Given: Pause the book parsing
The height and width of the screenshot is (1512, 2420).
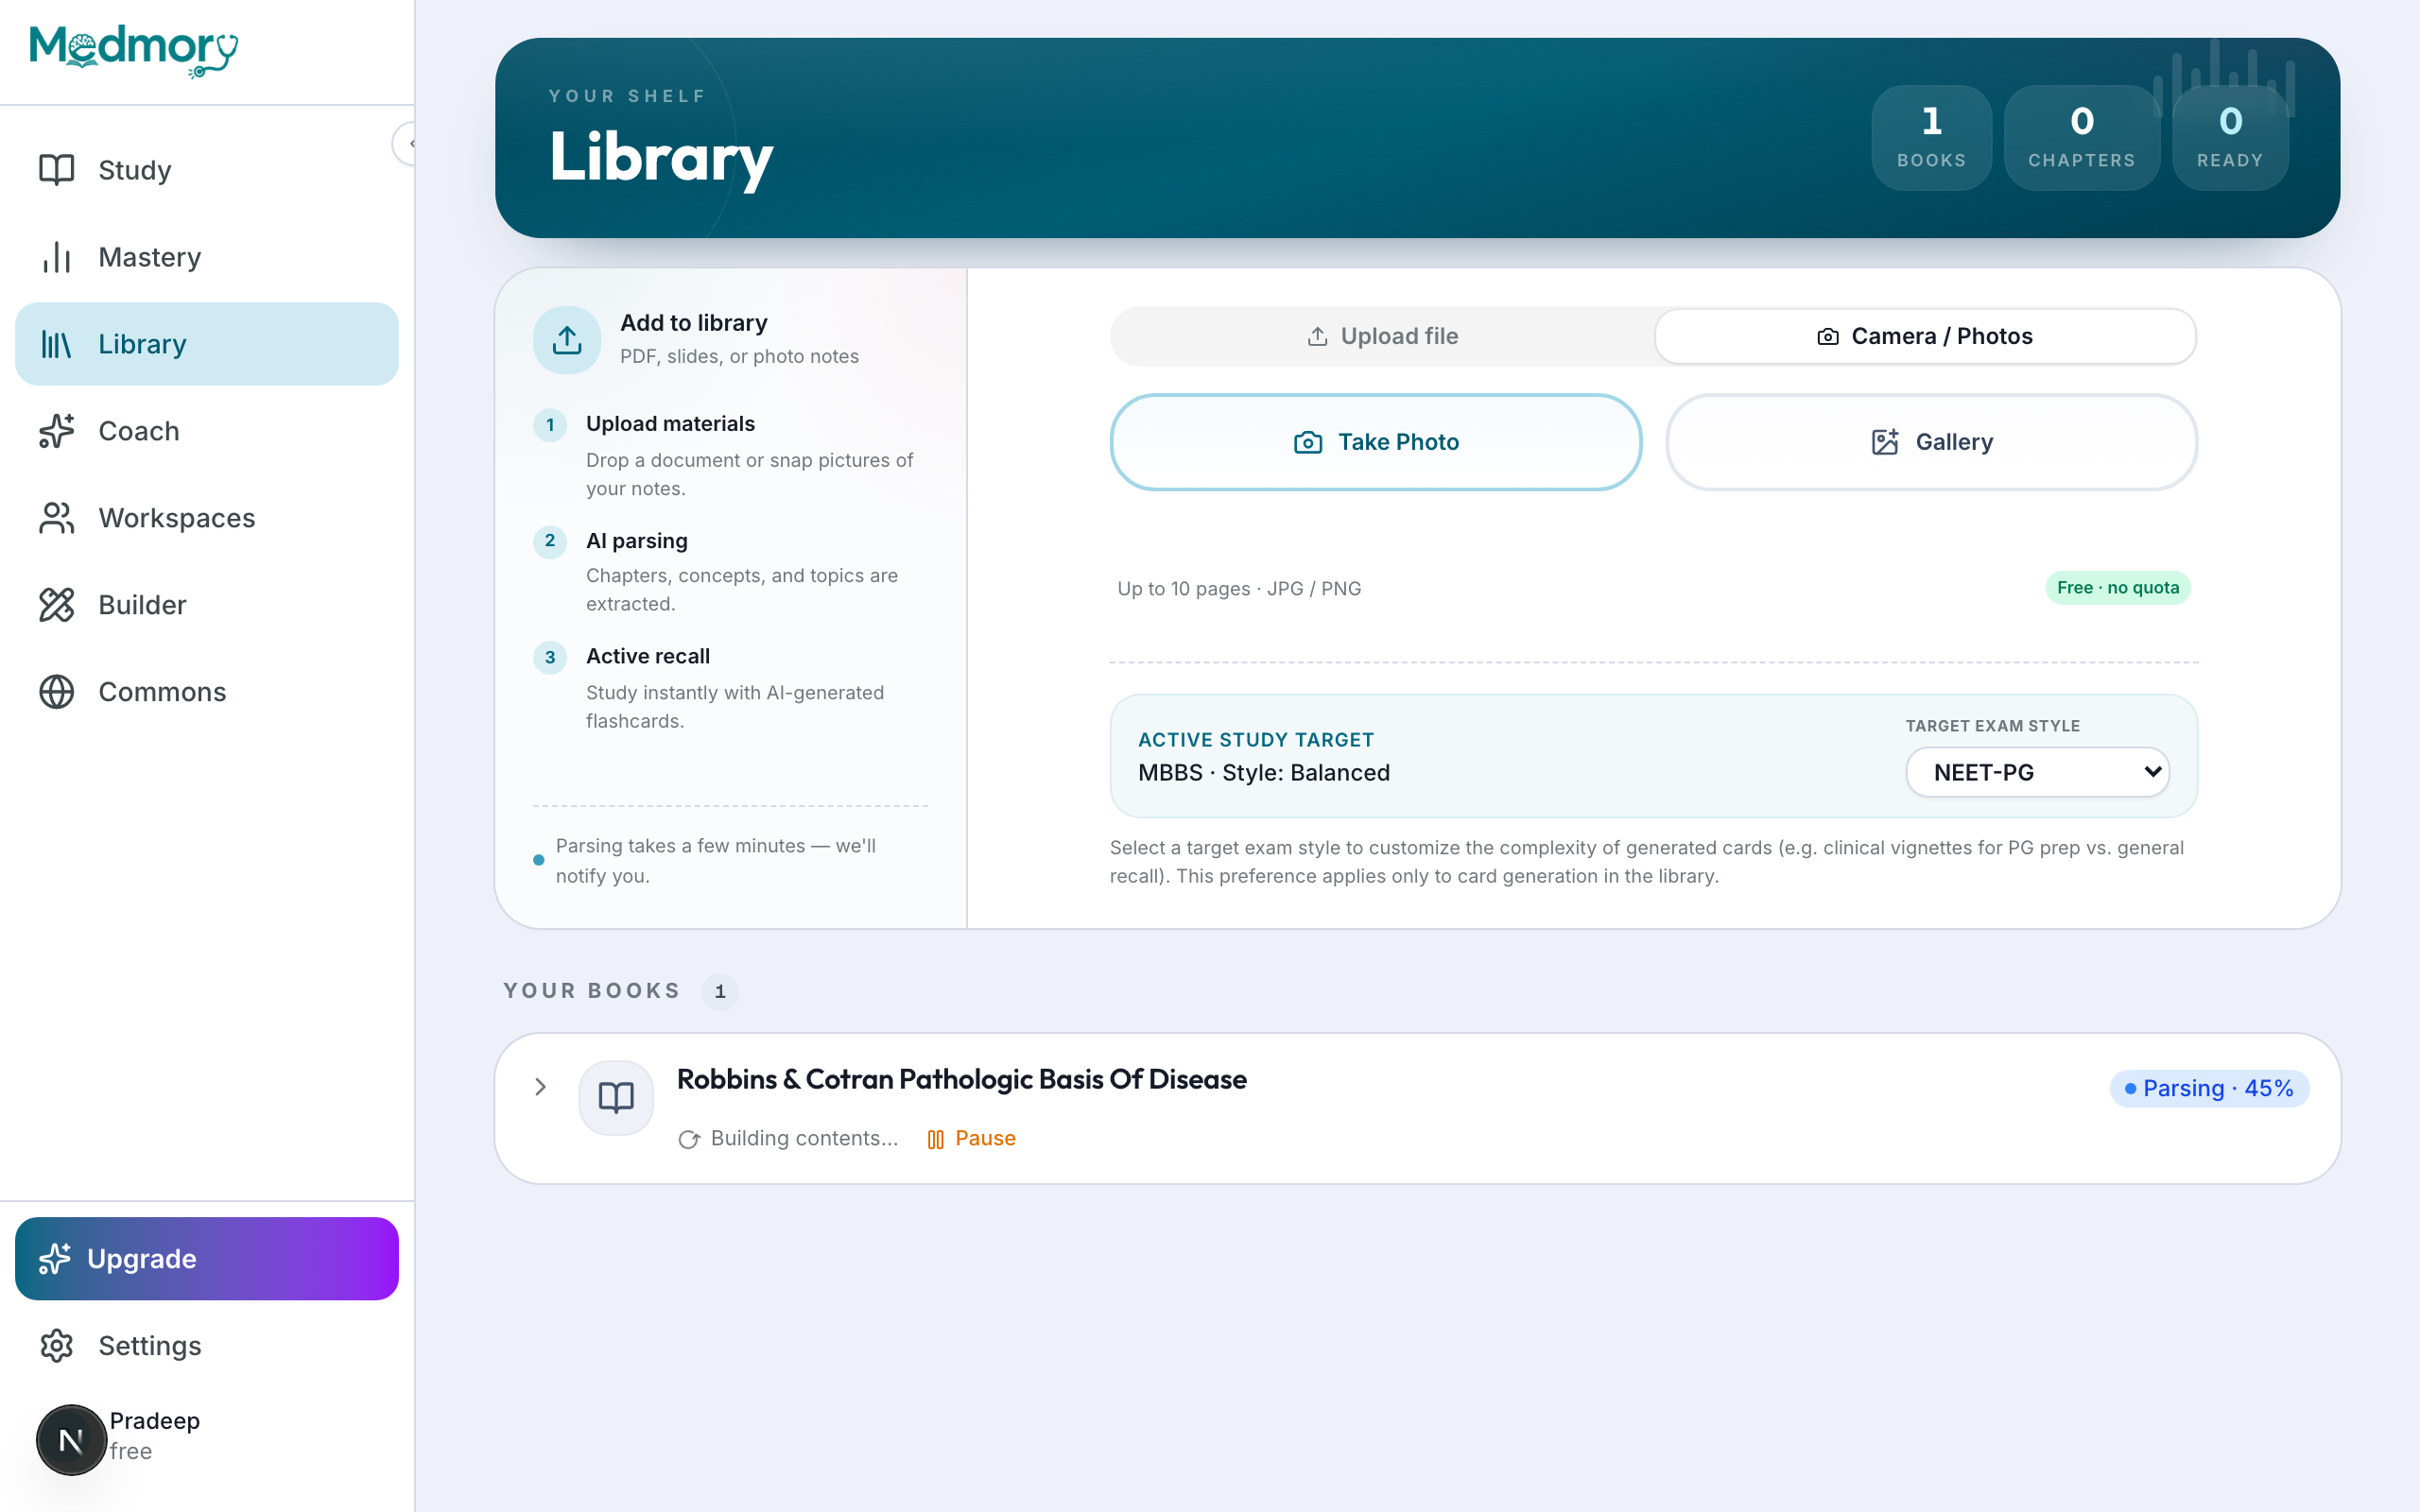Looking at the screenshot, I should (x=971, y=1138).
